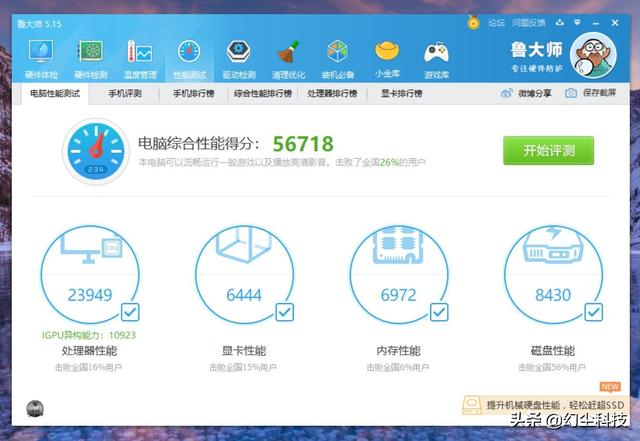The height and width of the screenshot is (441, 640).
Task: Switch to 处理器排行榜 tab
Action: click(332, 94)
